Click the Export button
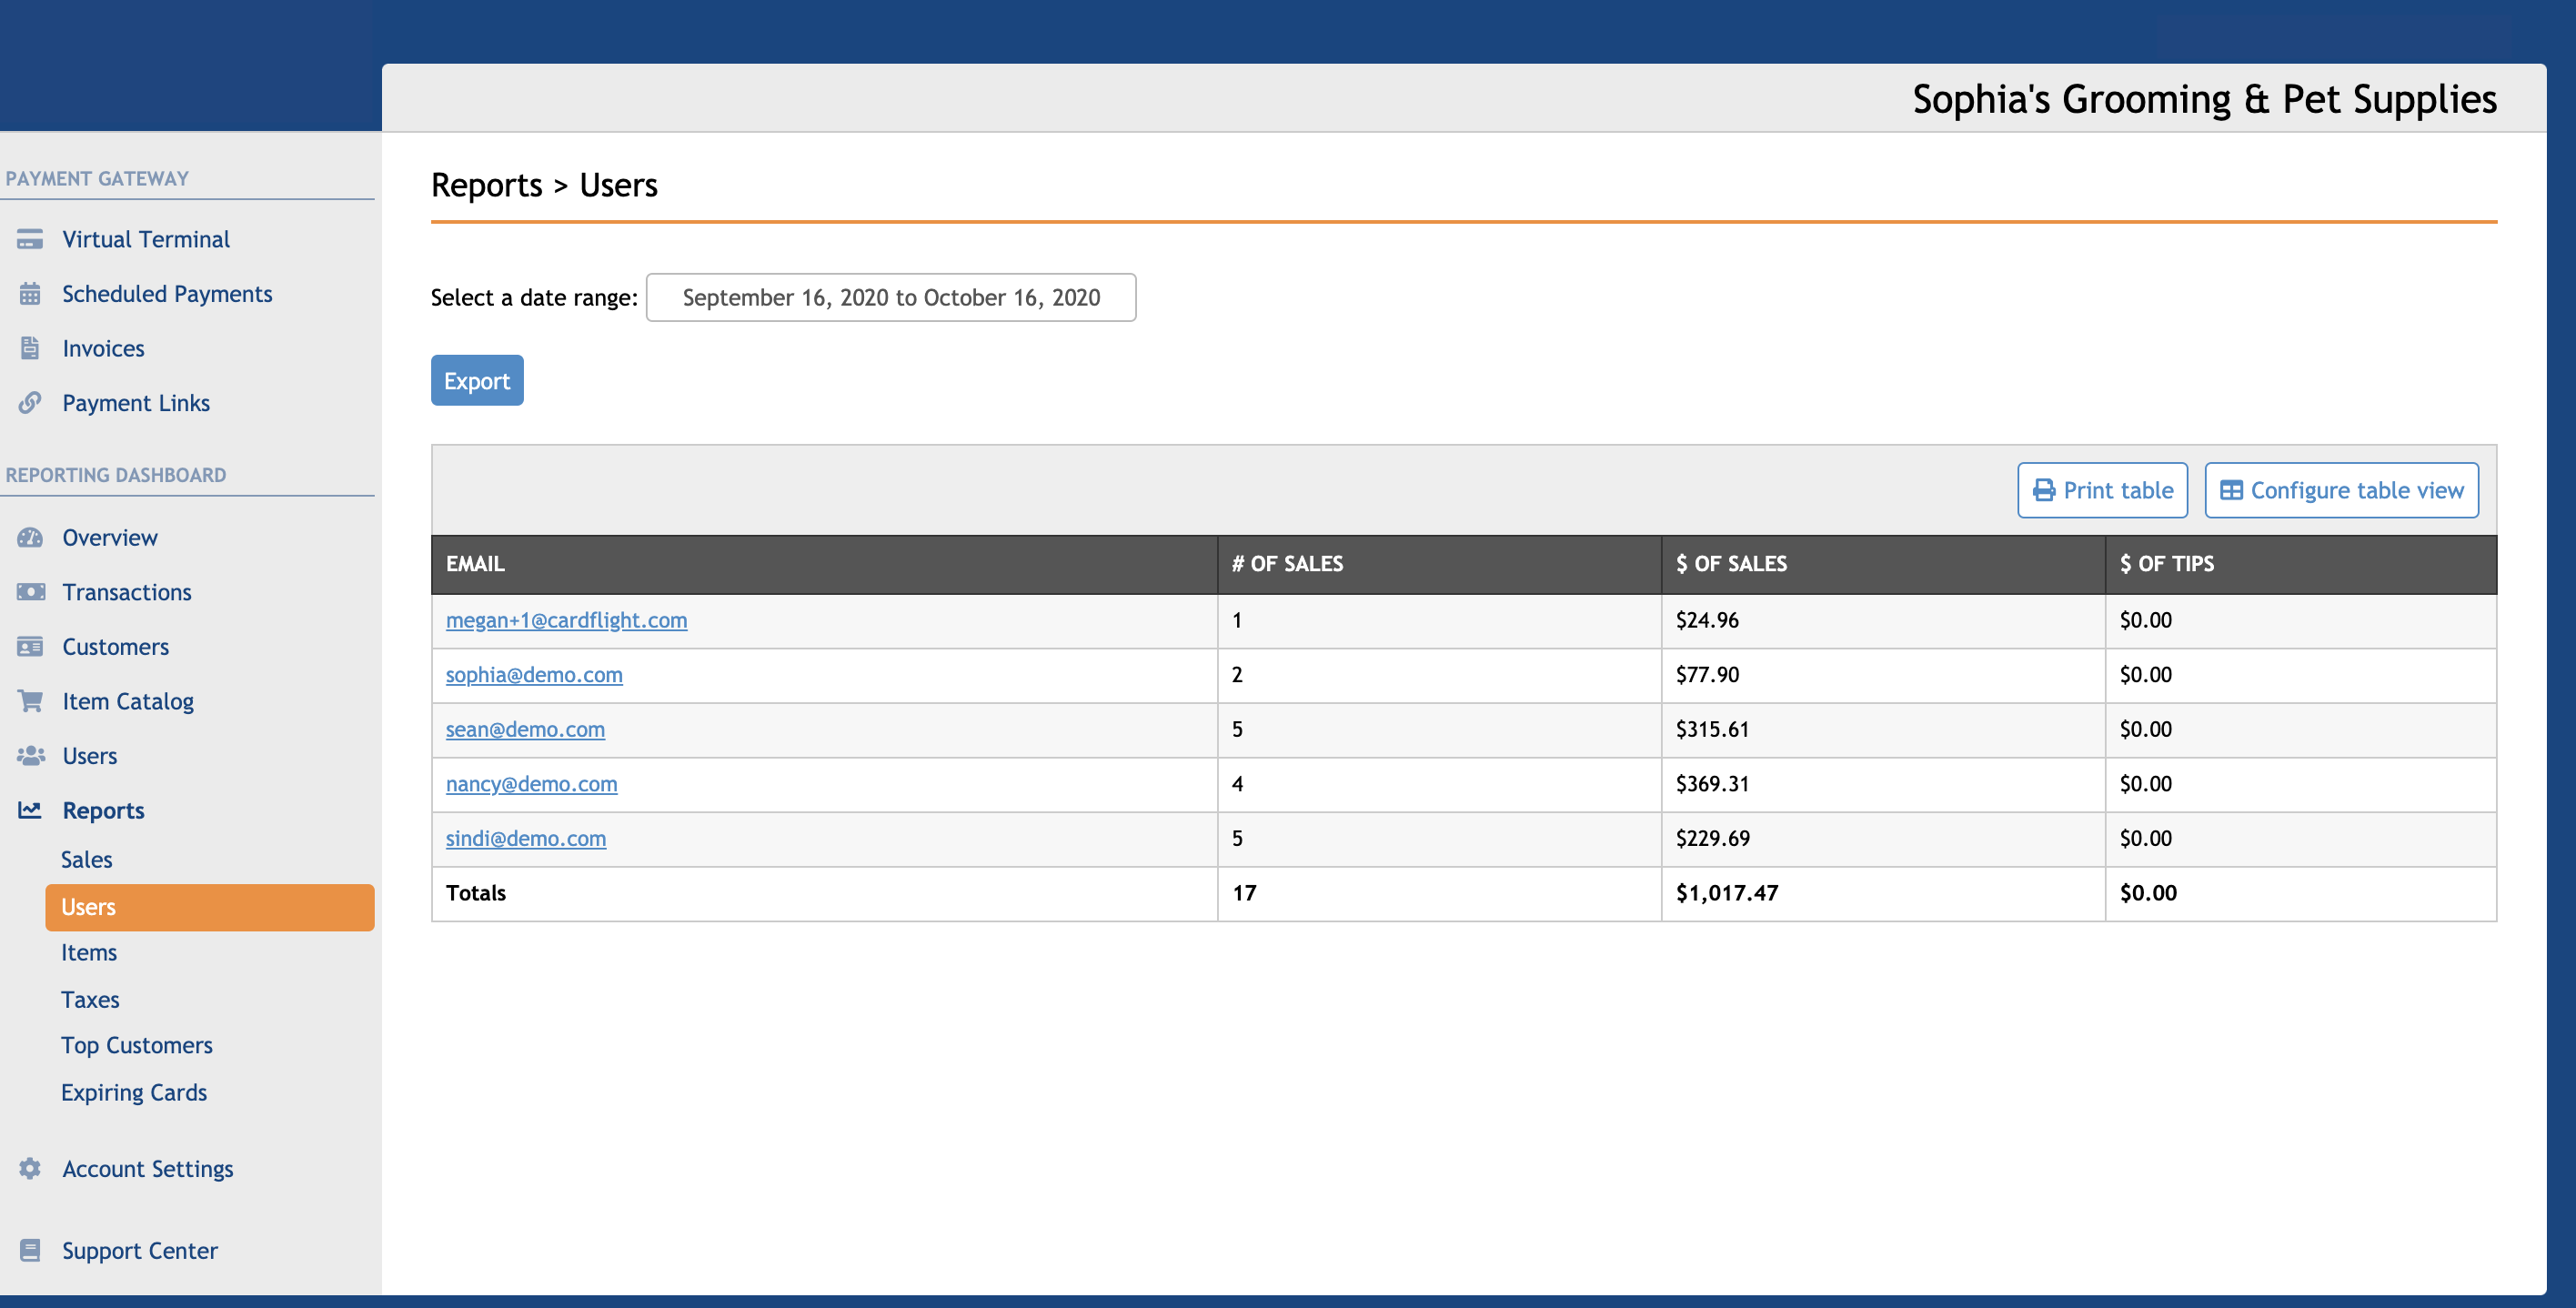2576x1308 pixels. (478, 378)
